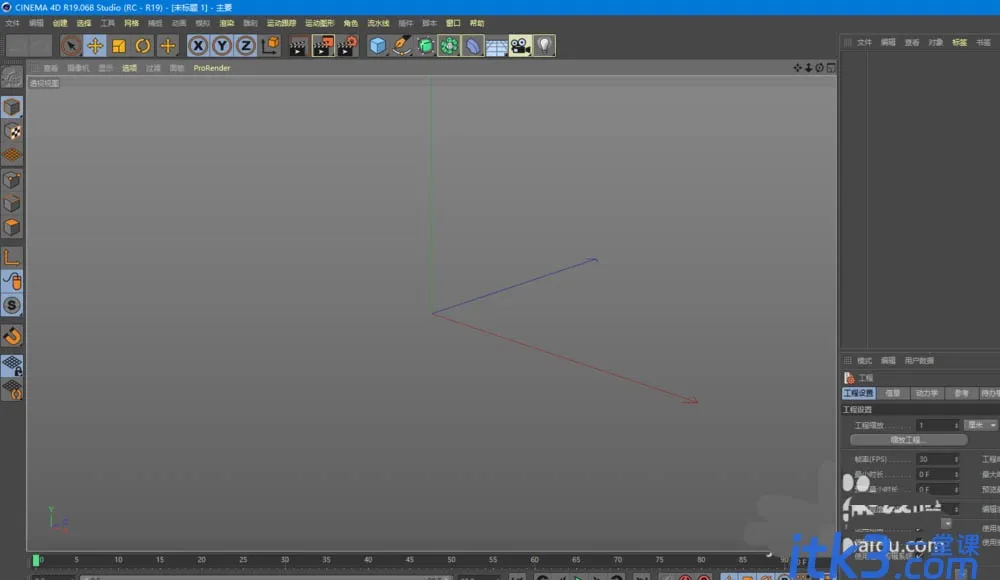
Task: Open the 窗口 main menu
Action: [453, 23]
